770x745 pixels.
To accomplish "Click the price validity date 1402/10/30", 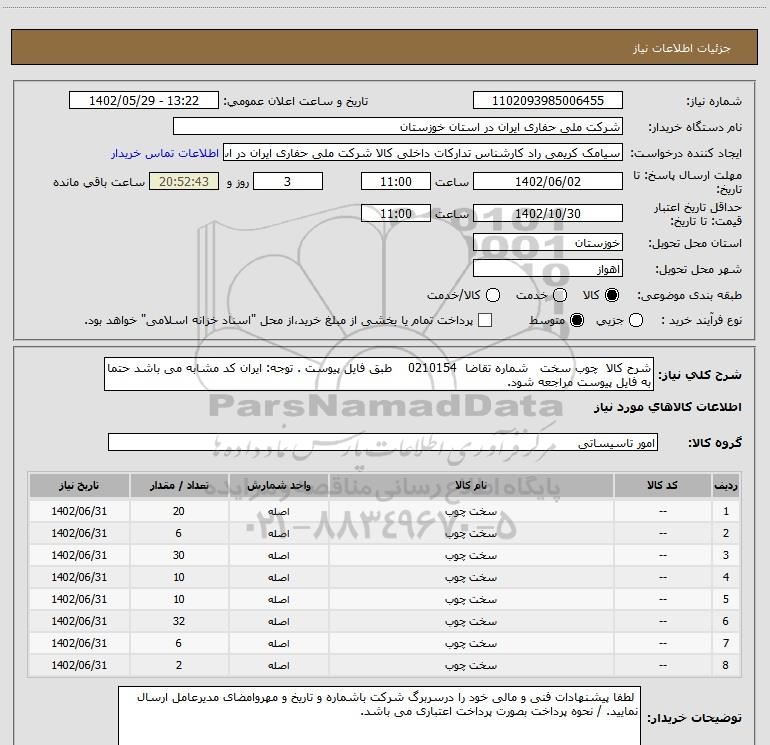I will pyautogui.click(x=547, y=214).
